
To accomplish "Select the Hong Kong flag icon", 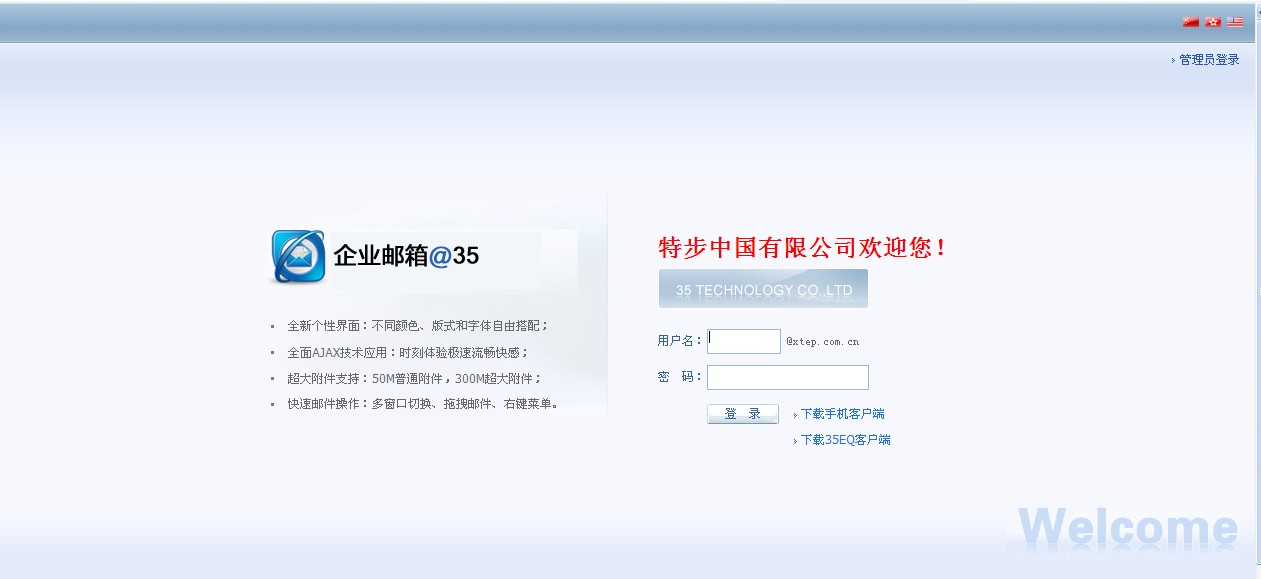I will tap(1213, 22).
